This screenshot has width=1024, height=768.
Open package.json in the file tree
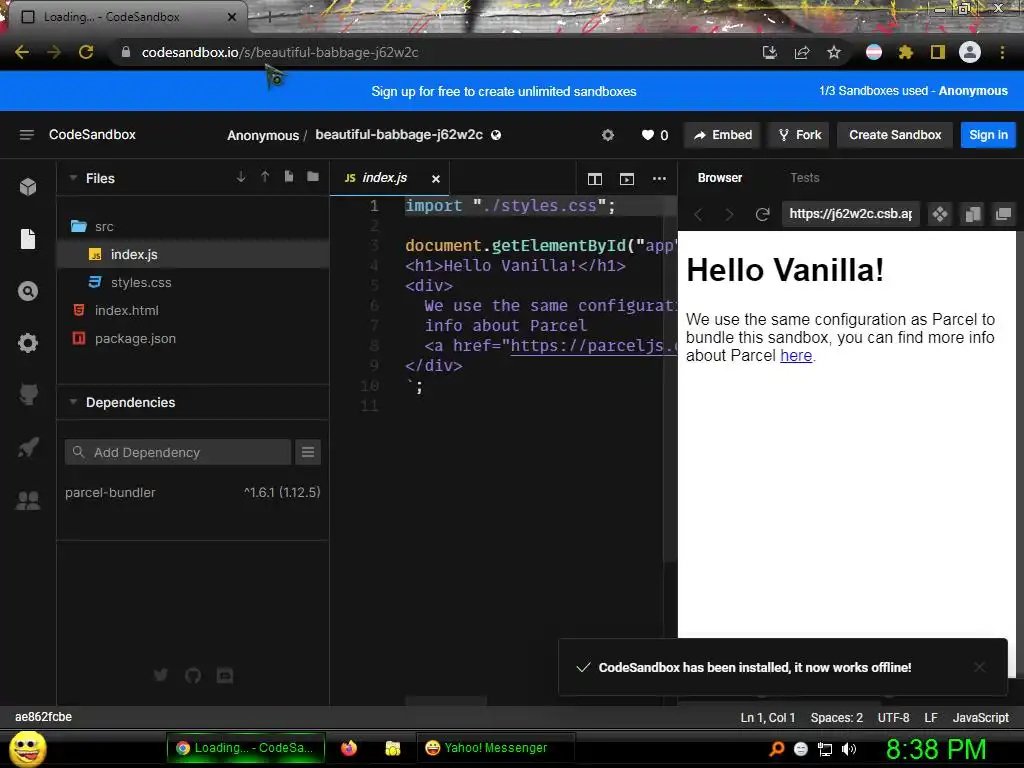pyautogui.click(x=193, y=339)
